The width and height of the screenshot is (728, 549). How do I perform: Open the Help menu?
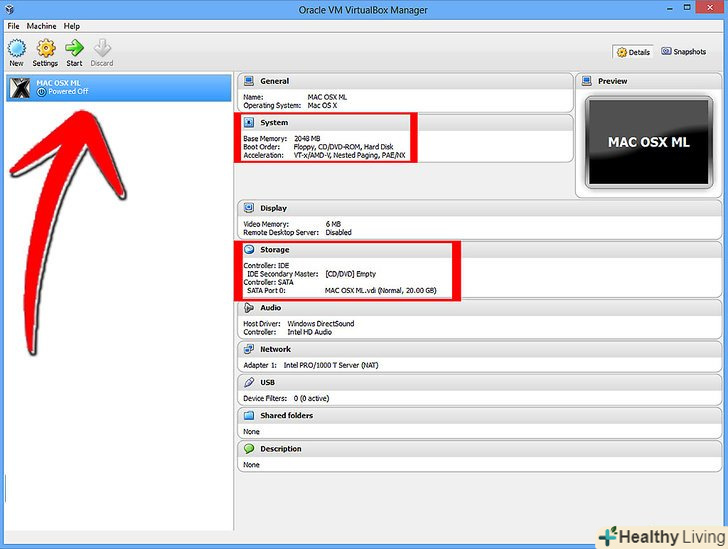tap(72, 26)
